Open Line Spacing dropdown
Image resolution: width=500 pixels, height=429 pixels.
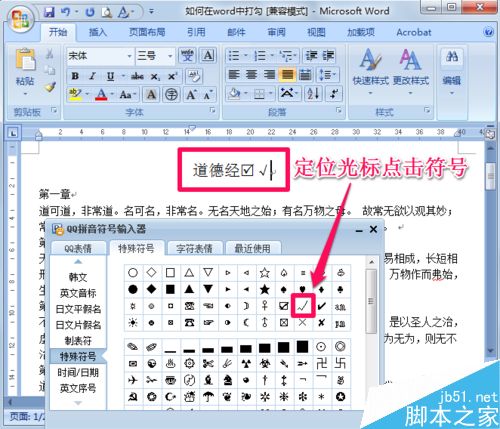[327, 75]
